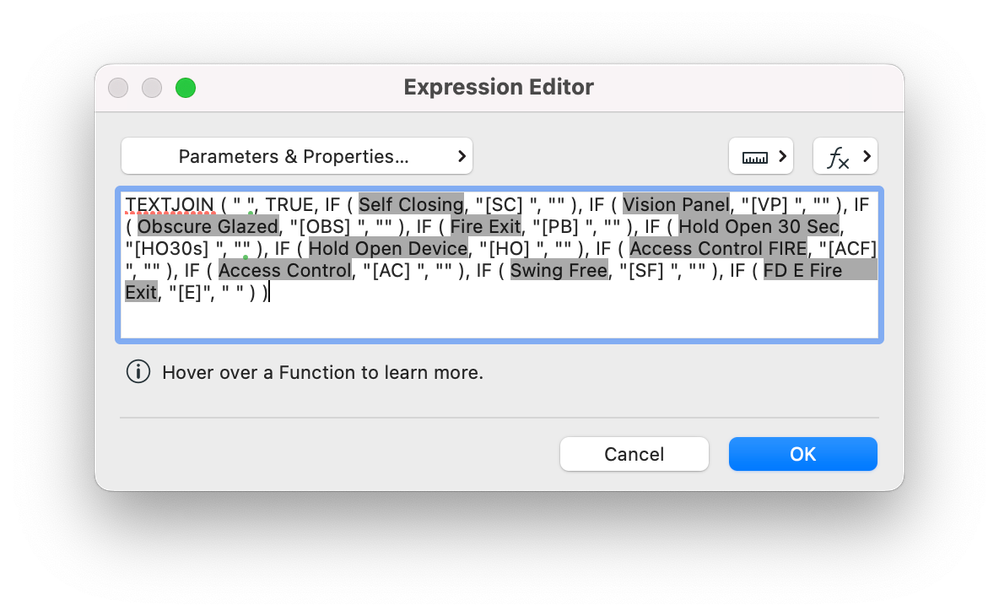Close the Expression Editor with the red button
The width and height of the screenshot is (999, 616).
click(x=118, y=88)
